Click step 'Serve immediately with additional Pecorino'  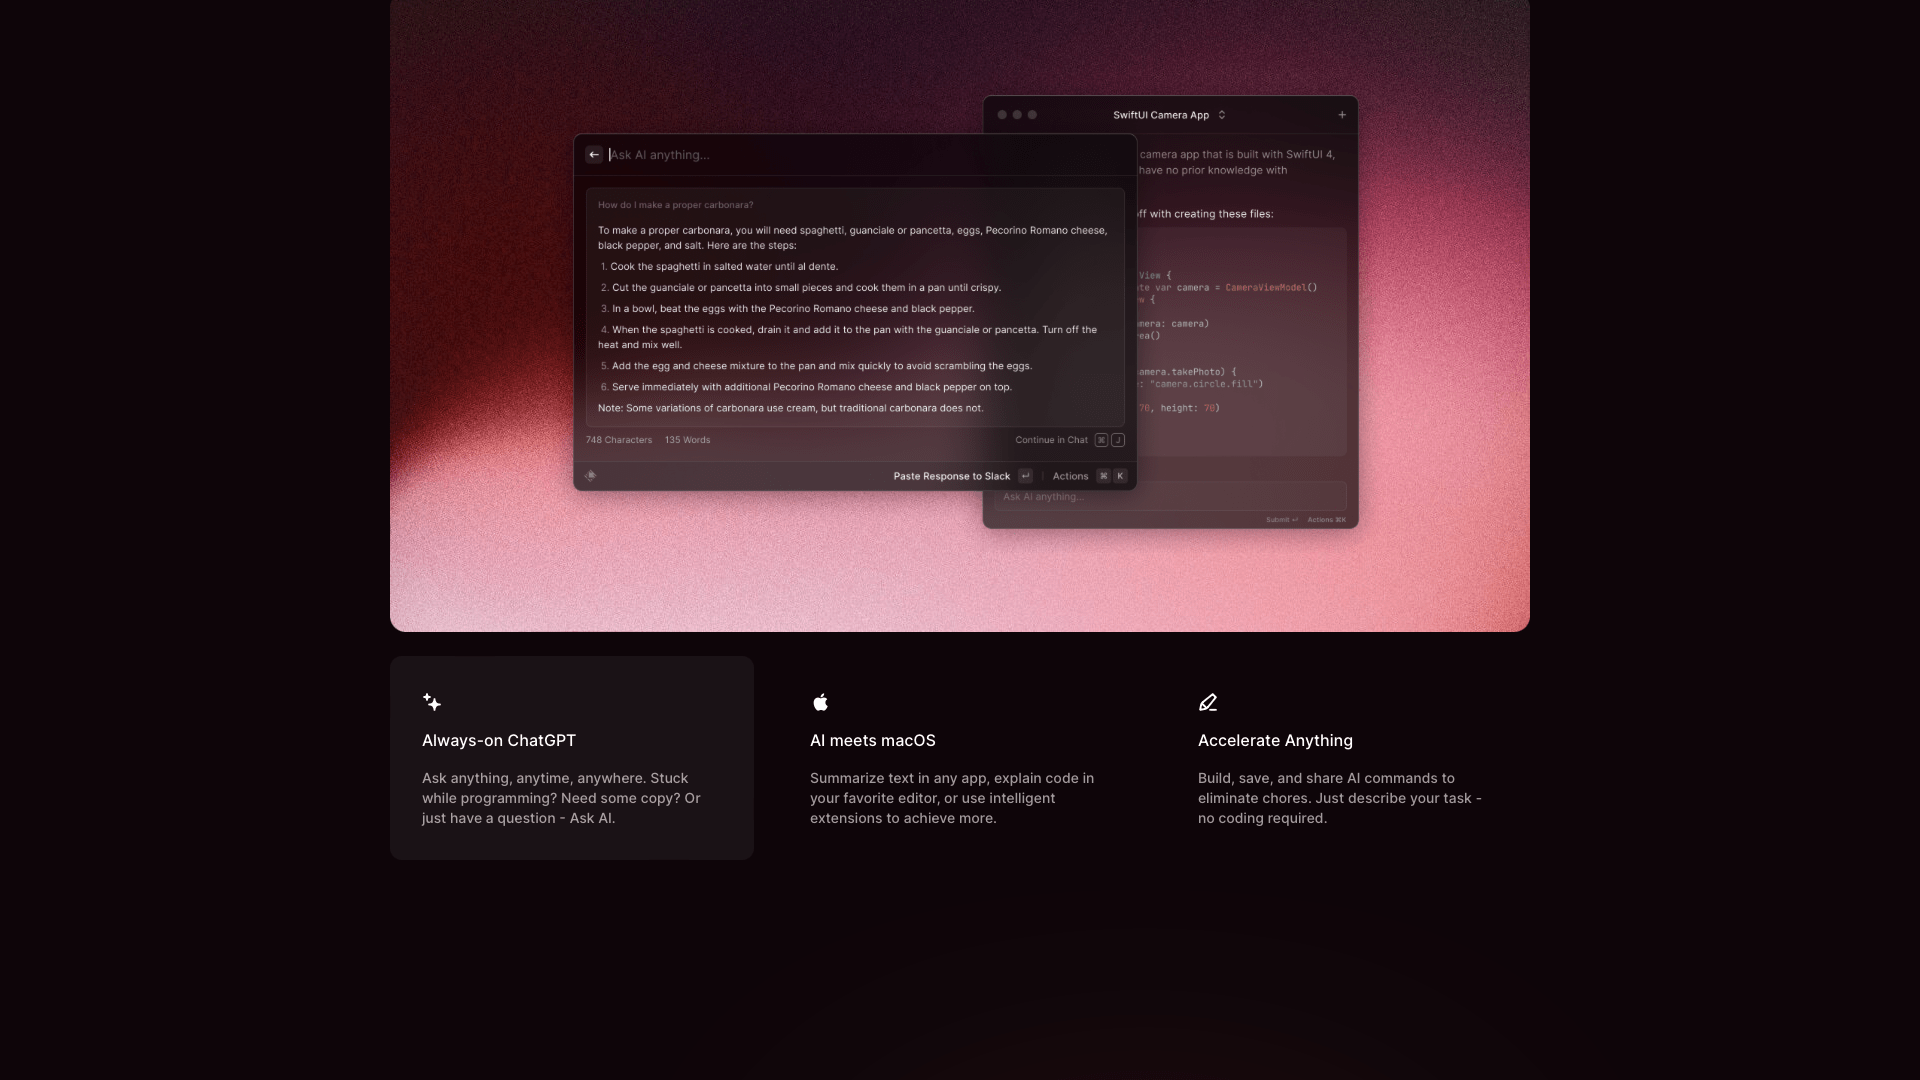point(811,387)
